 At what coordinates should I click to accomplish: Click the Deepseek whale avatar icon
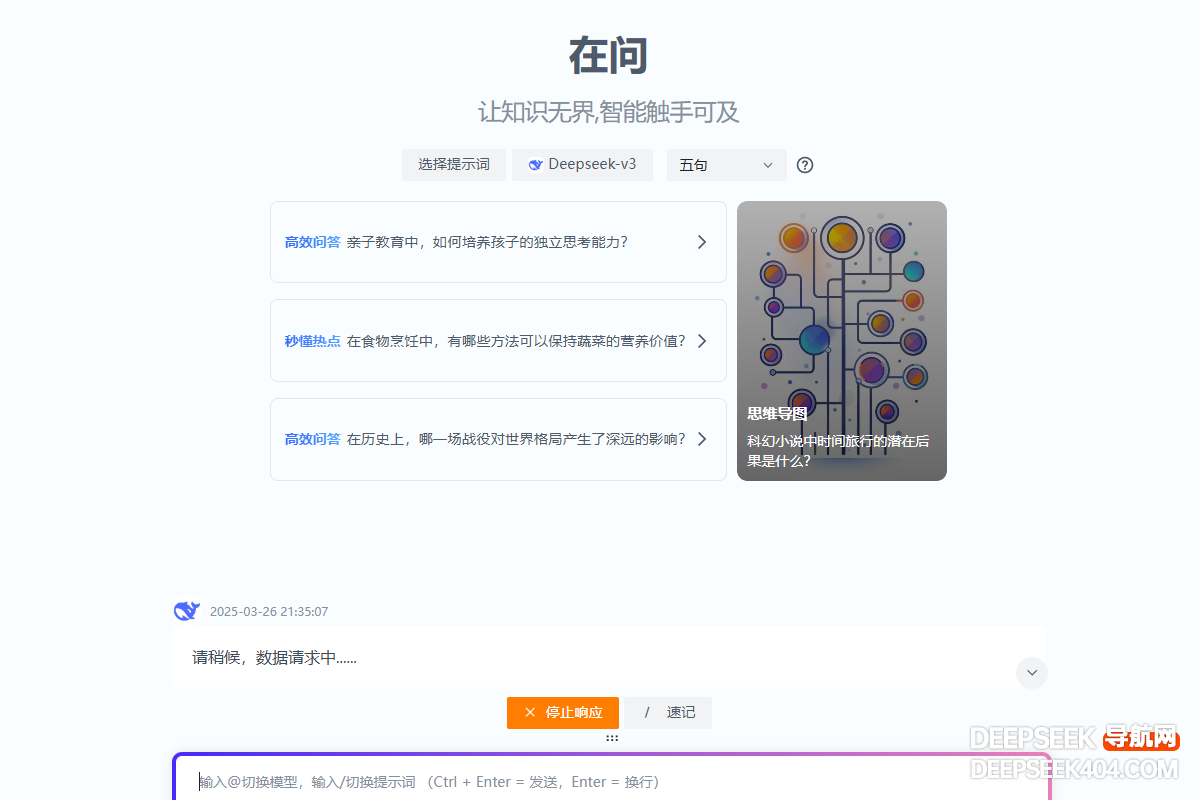[x=187, y=611]
